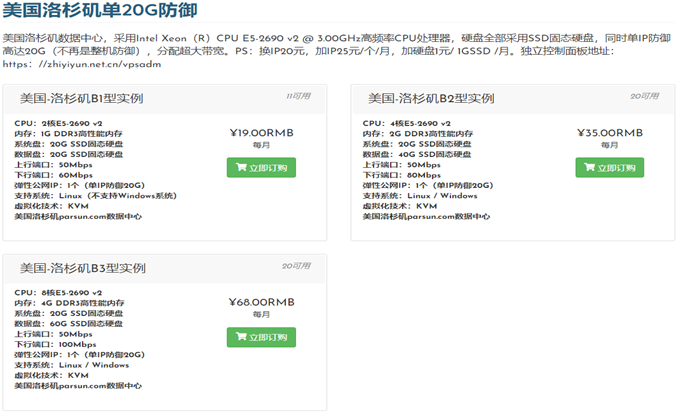Click the cart icon on B3 order button

[x=241, y=337]
